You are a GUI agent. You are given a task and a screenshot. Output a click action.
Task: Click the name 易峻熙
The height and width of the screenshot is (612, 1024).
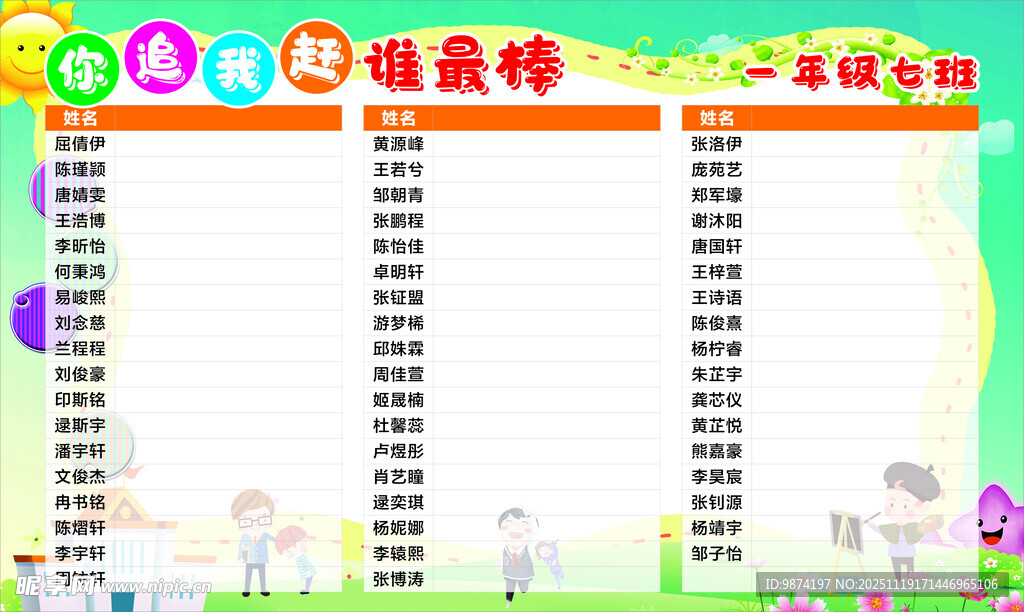coord(80,297)
